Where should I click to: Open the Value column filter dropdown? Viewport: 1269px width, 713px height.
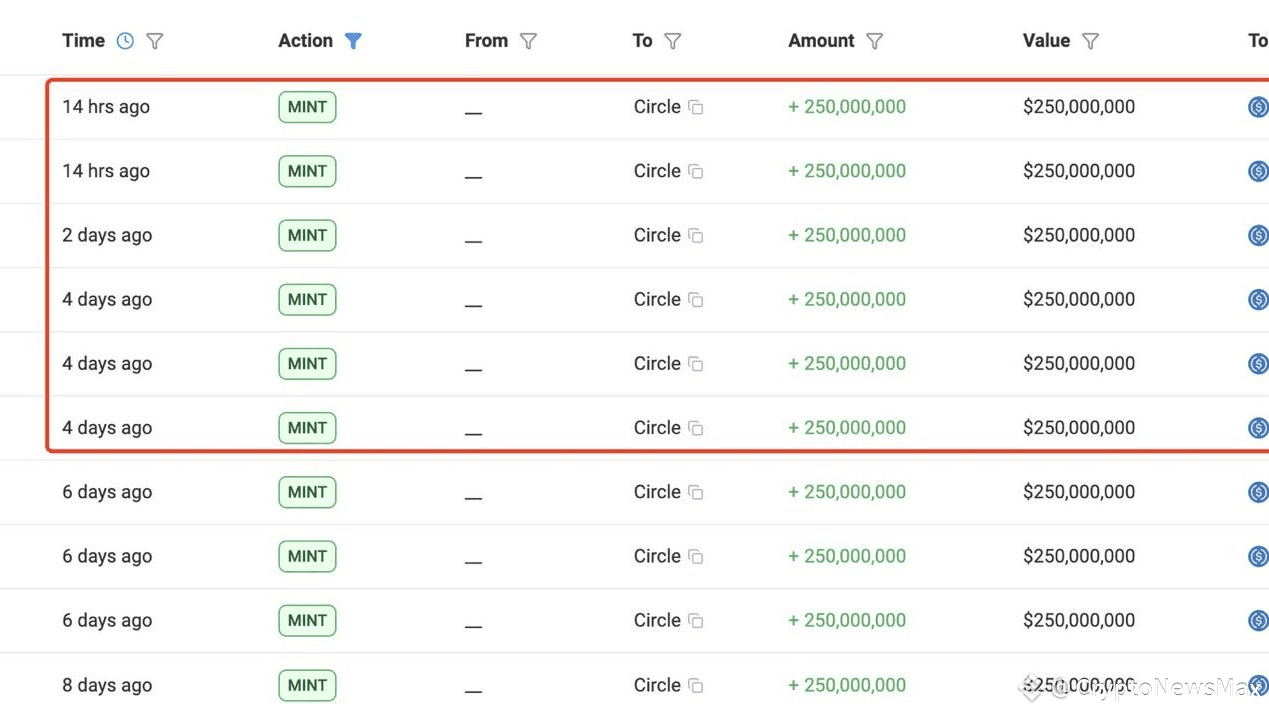[1090, 40]
